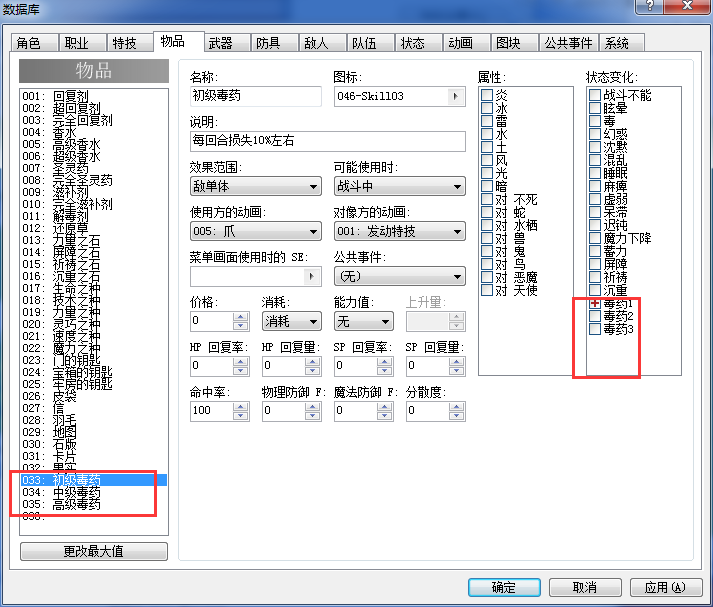This screenshot has height=607, width=713.
Task: Click the HP 回复量 spinner arrows
Action: coord(312,366)
